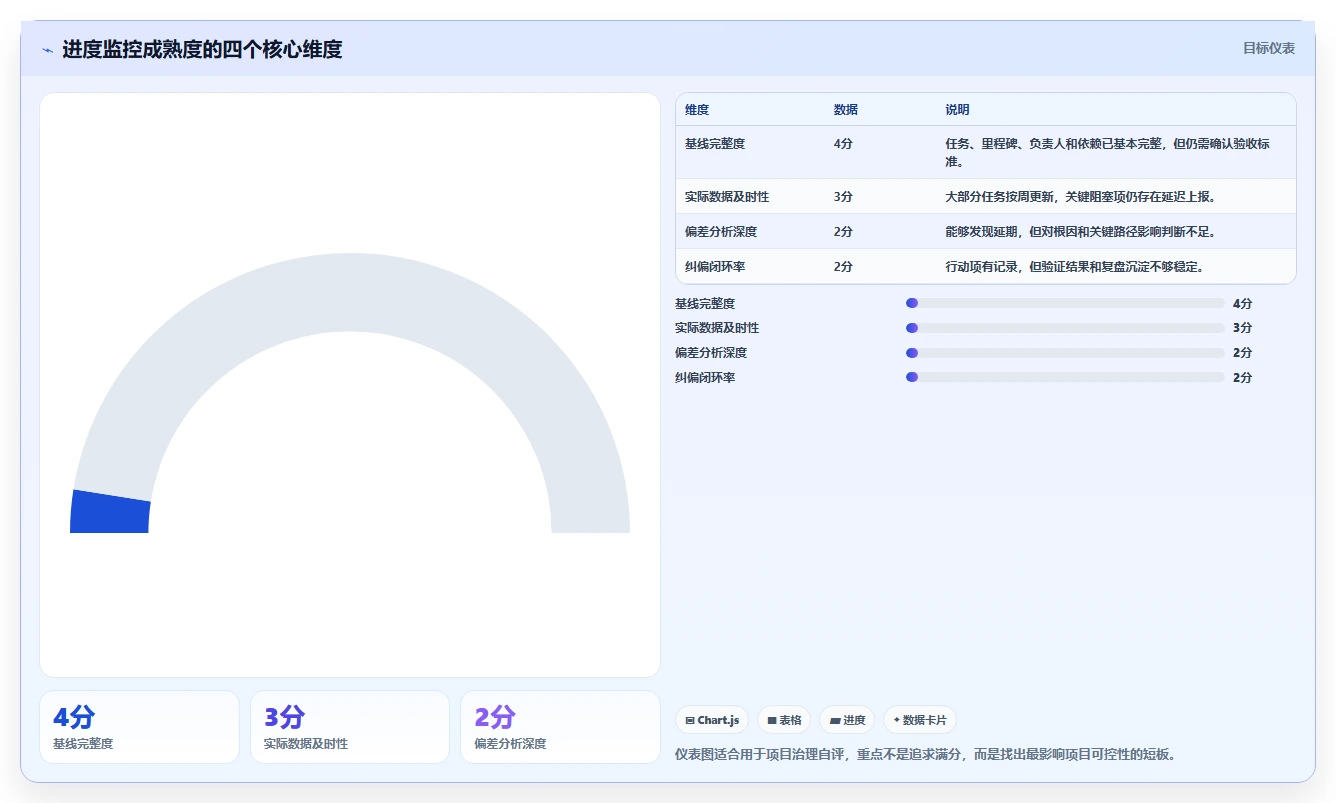Click the 基线完整度 label beside its bar

(x=705, y=303)
